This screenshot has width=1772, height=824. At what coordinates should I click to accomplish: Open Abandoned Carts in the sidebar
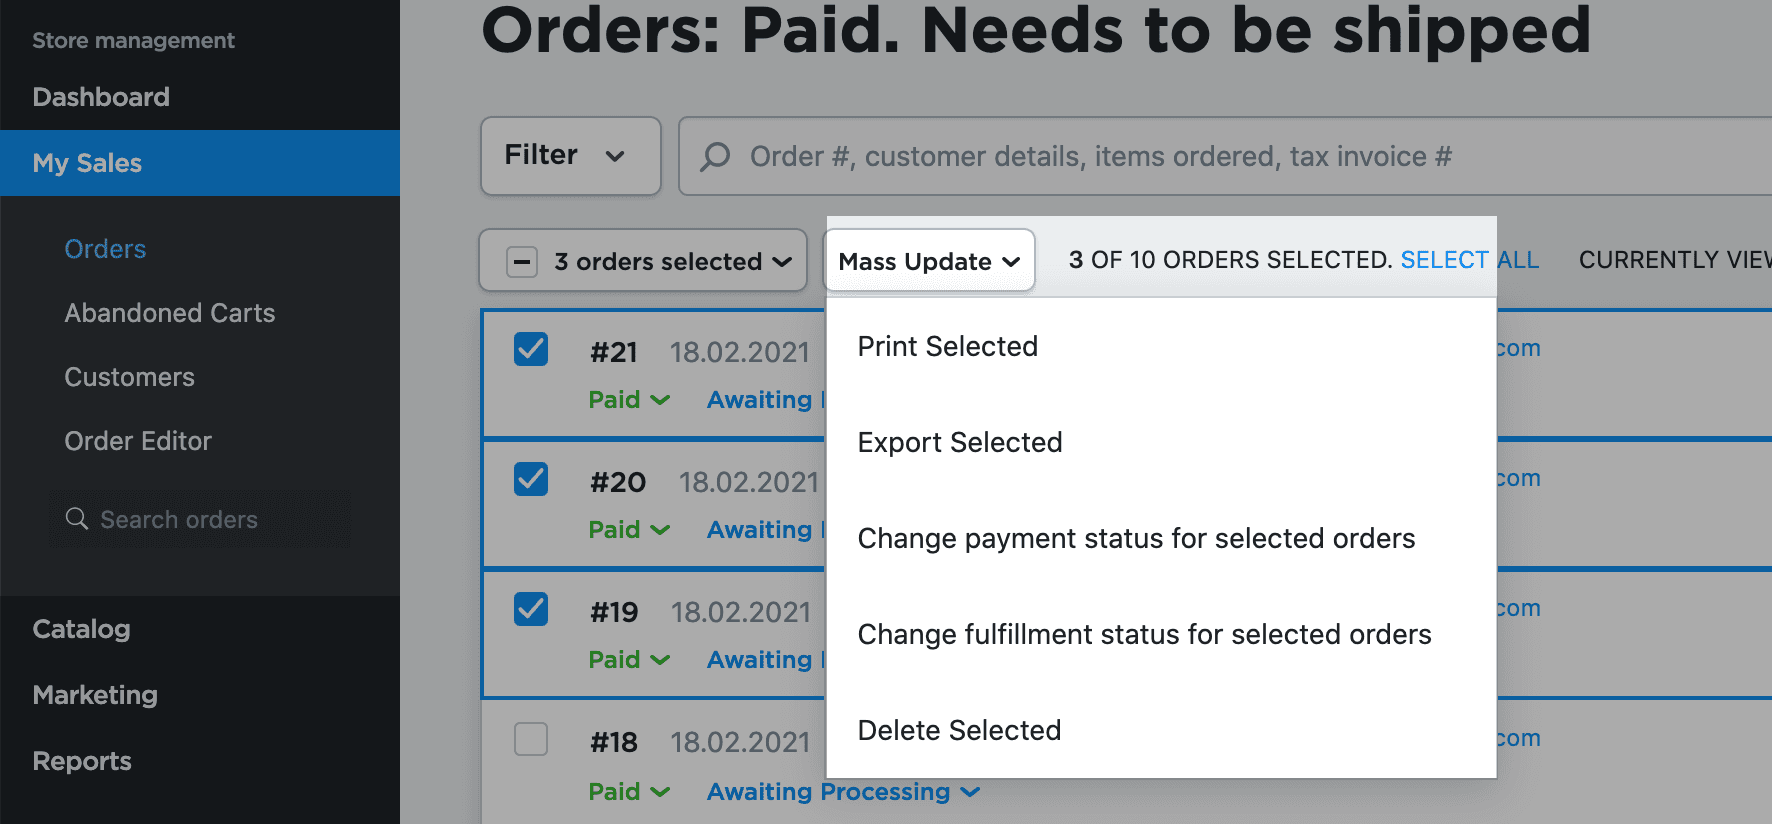tap(170, 313)
